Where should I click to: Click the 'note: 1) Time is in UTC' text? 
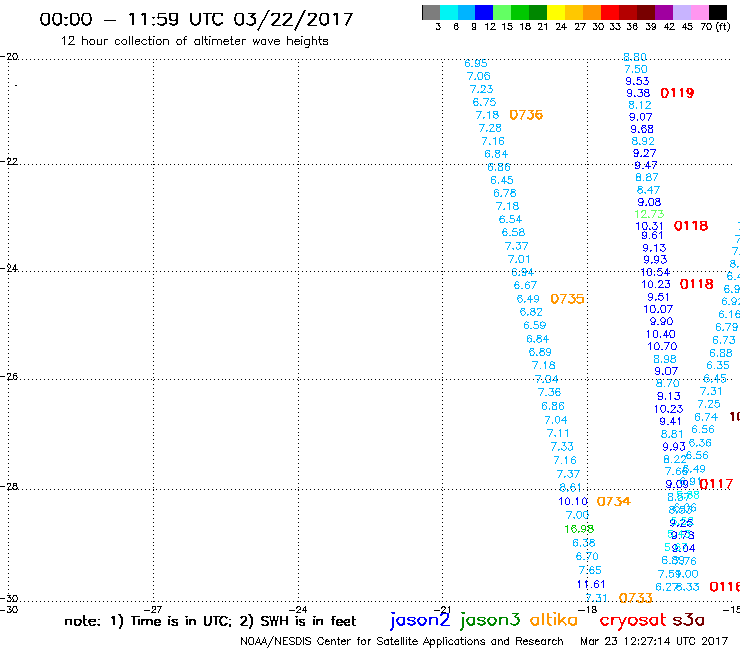148,621
